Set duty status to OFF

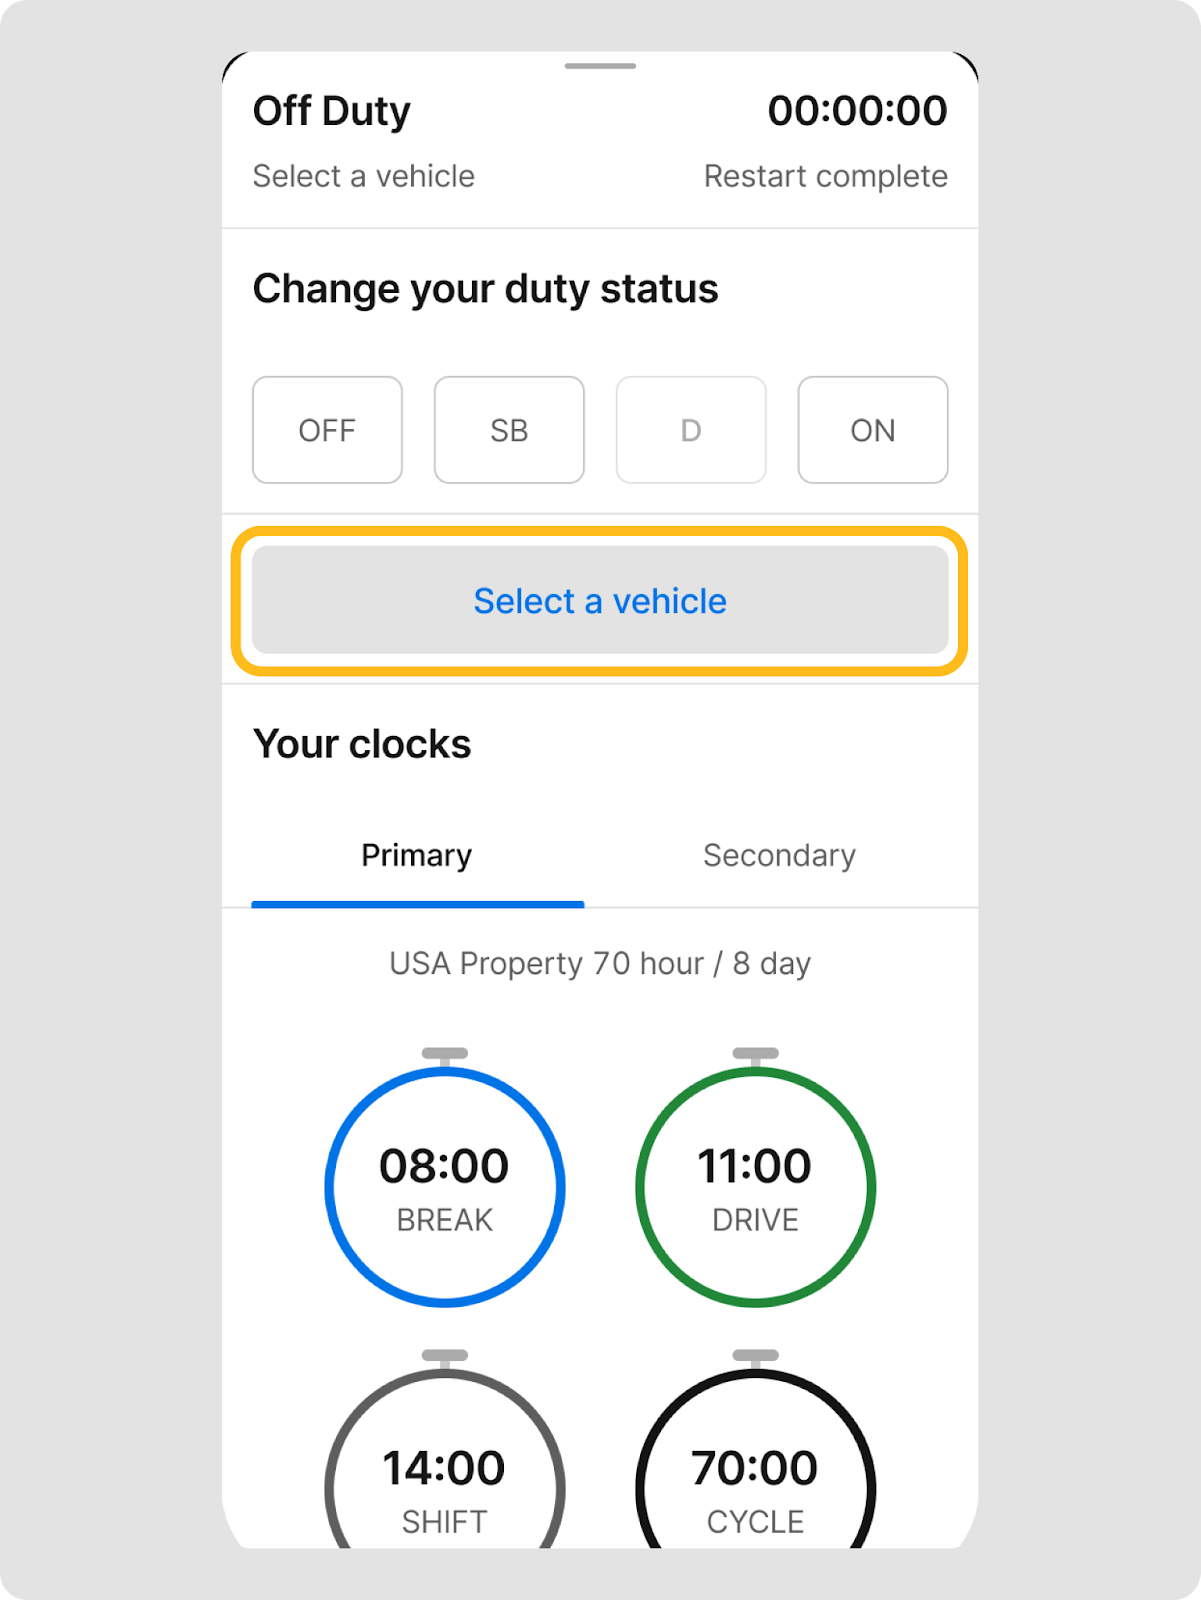click(327, 430)
